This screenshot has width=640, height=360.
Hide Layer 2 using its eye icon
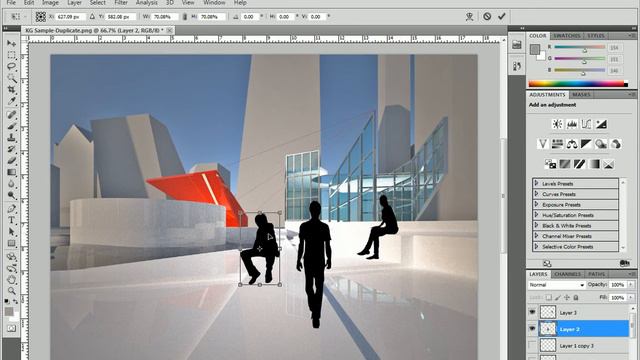[x=532, y=329]
